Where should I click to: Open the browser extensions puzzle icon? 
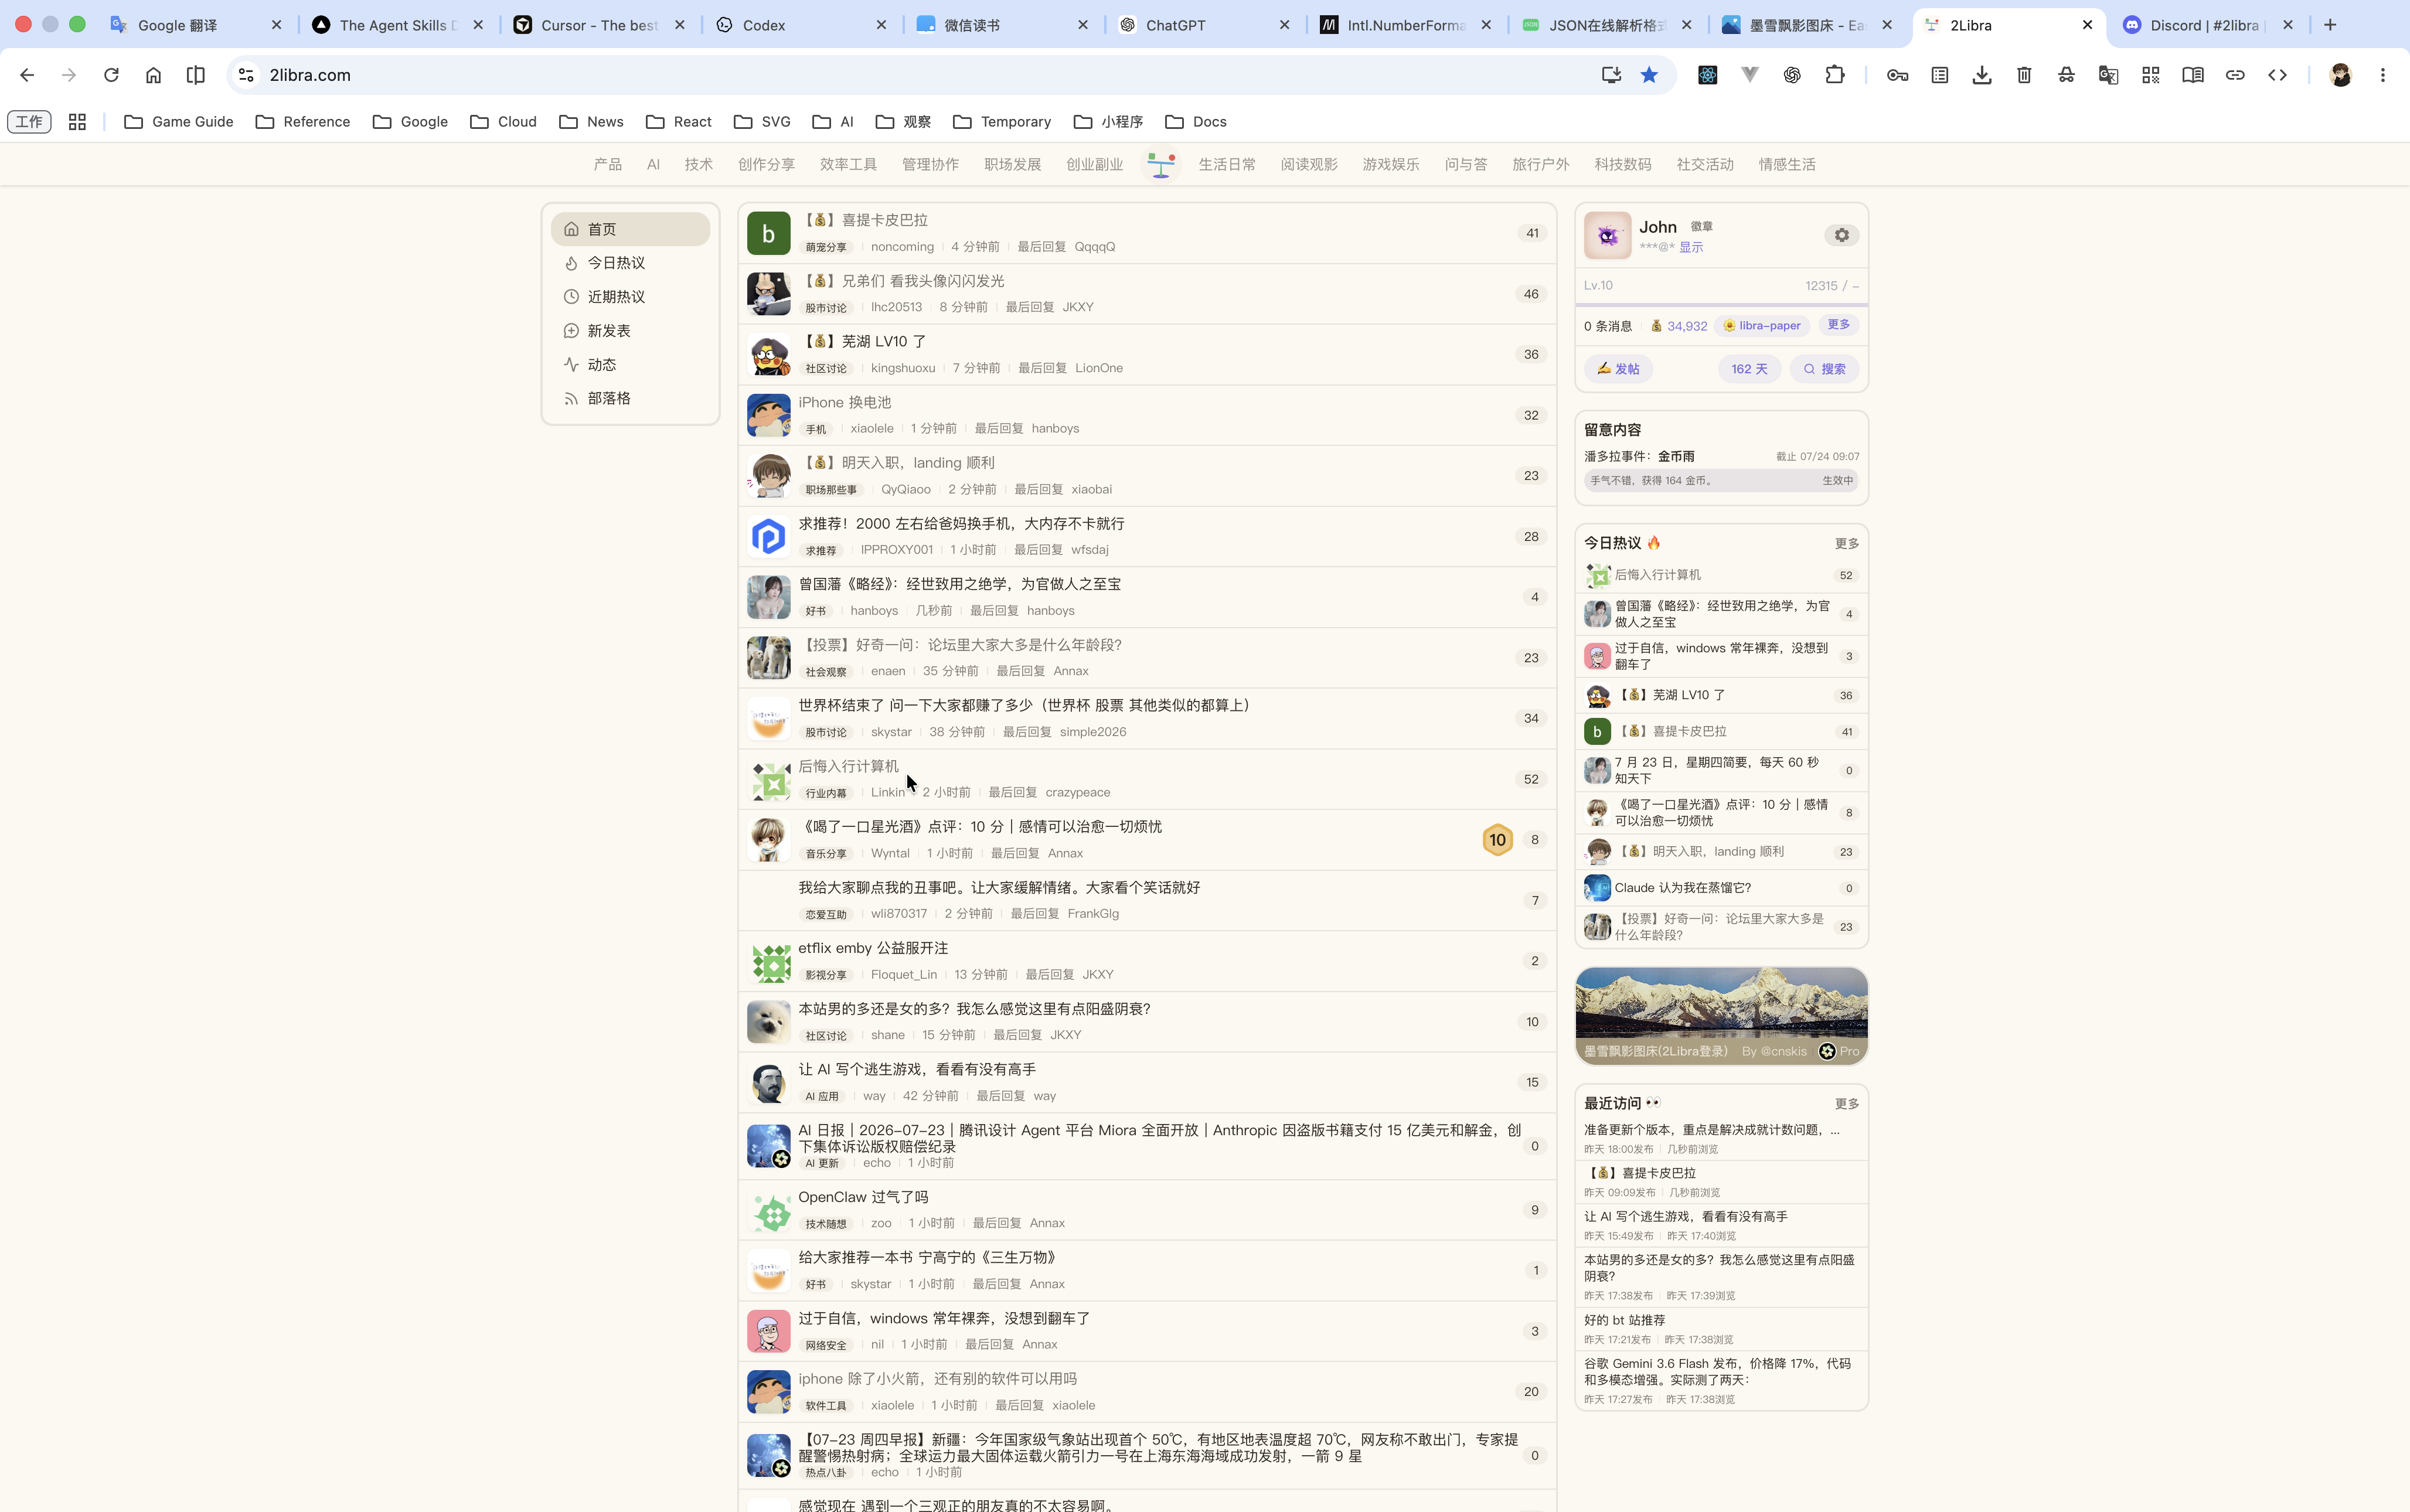(x=1834, y=75)
